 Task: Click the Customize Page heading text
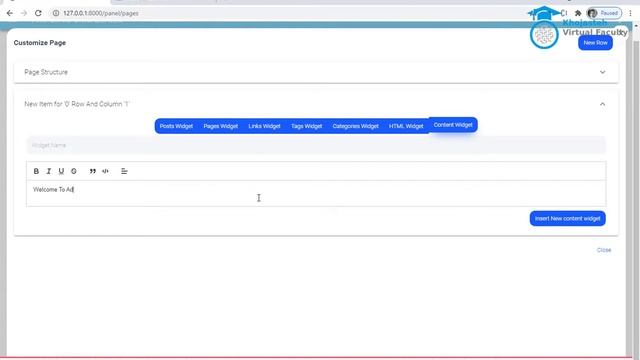[x=40, y=43]
